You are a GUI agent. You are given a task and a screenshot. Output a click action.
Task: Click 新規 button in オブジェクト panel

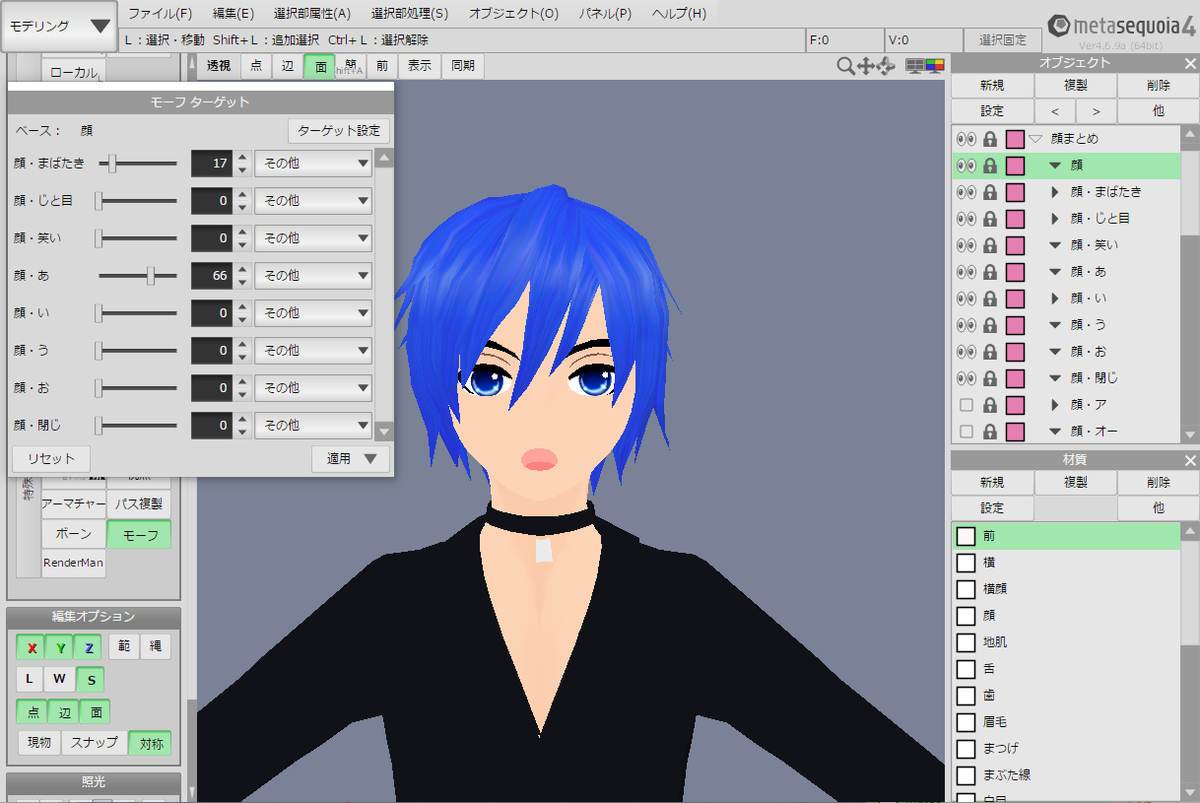click(x=992, y=86)
